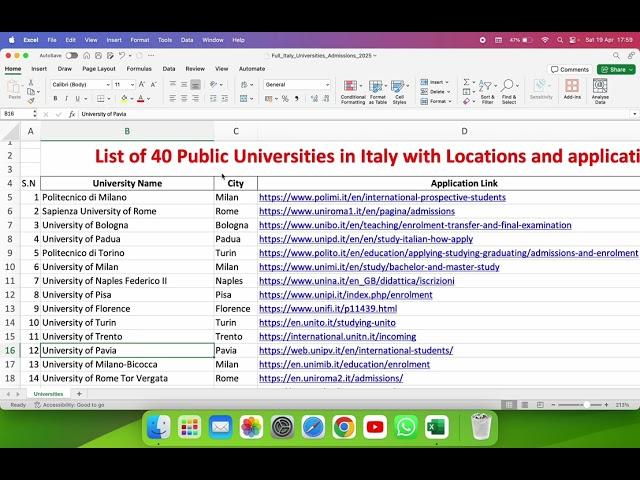This screenshot has width=640, height=480.
Task: Toggle Bold formatting
Action: [55, 98]
